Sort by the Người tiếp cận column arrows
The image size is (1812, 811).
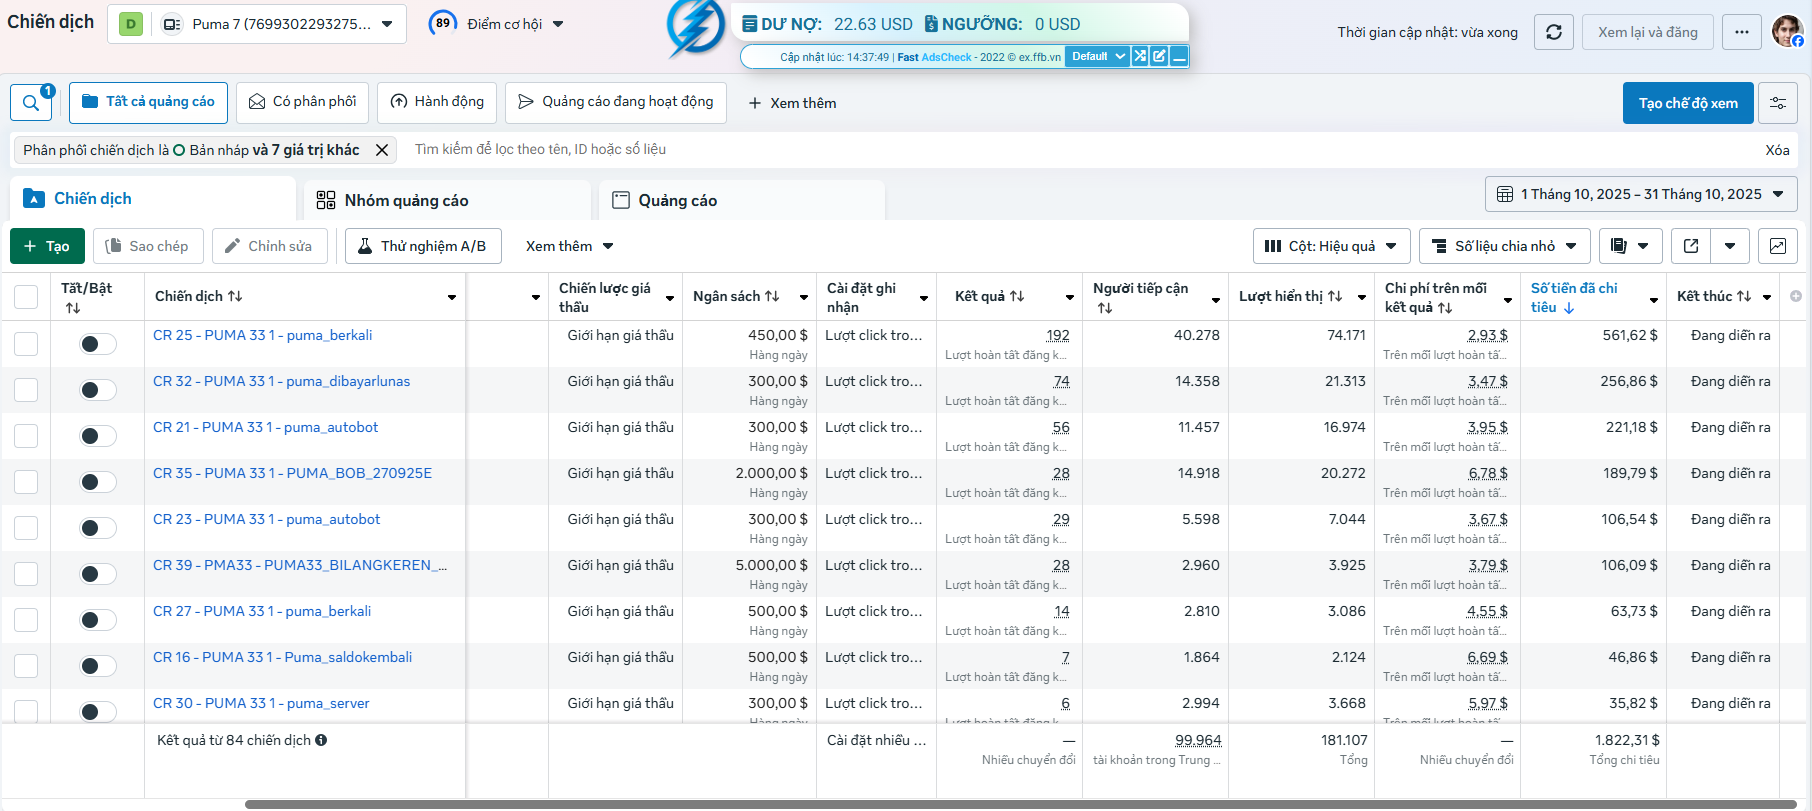pos(1105,308)
